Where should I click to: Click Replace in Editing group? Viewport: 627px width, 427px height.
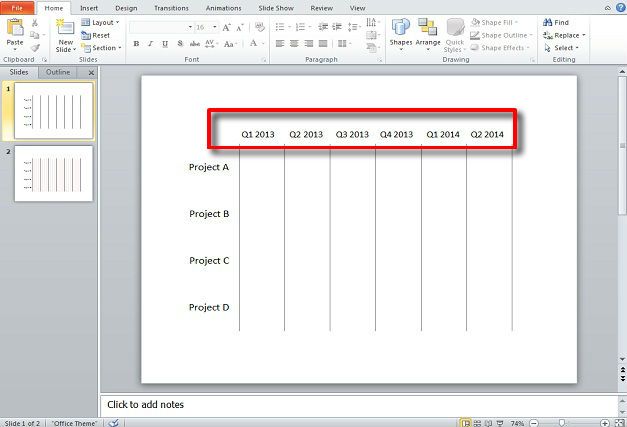[561, 35]
